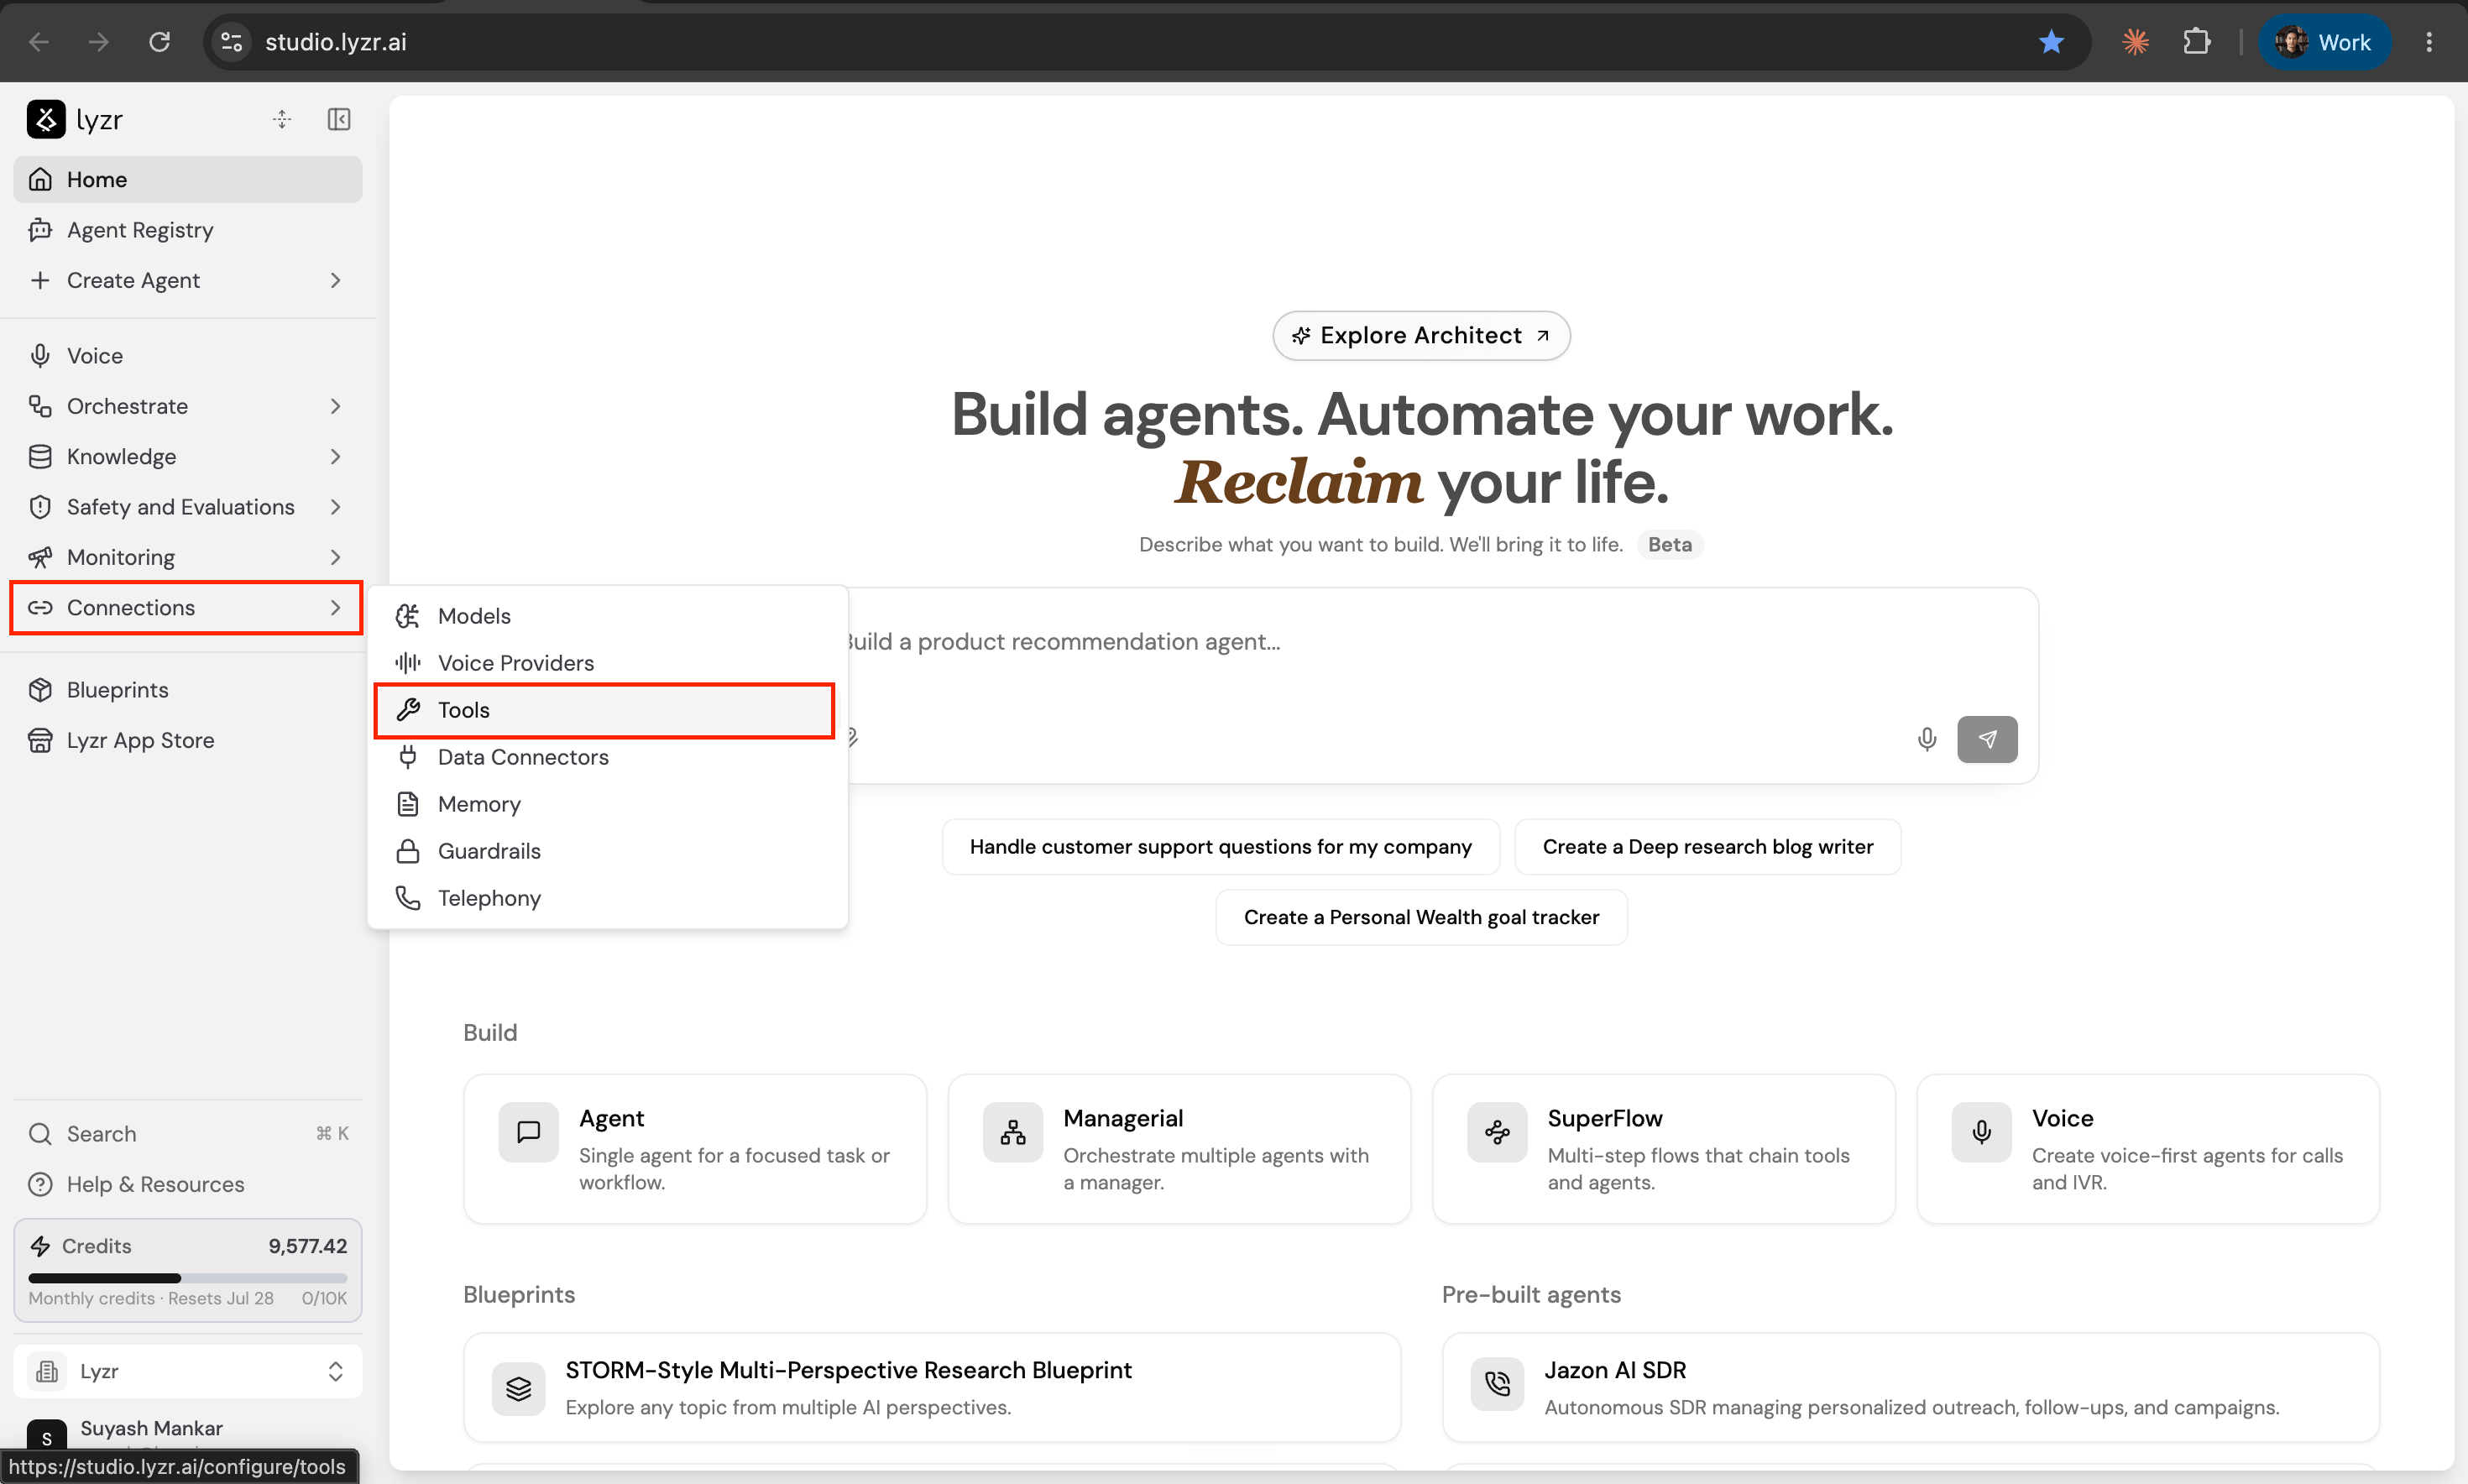Open the Voice build card
Image resolution: width=2468 pixels, height=1484 pixels.
2147,1149
